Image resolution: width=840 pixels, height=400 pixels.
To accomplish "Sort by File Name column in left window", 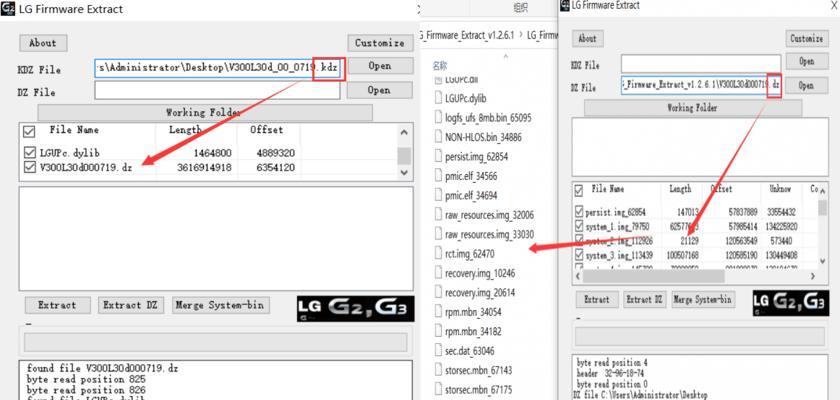I will point(74,130).
